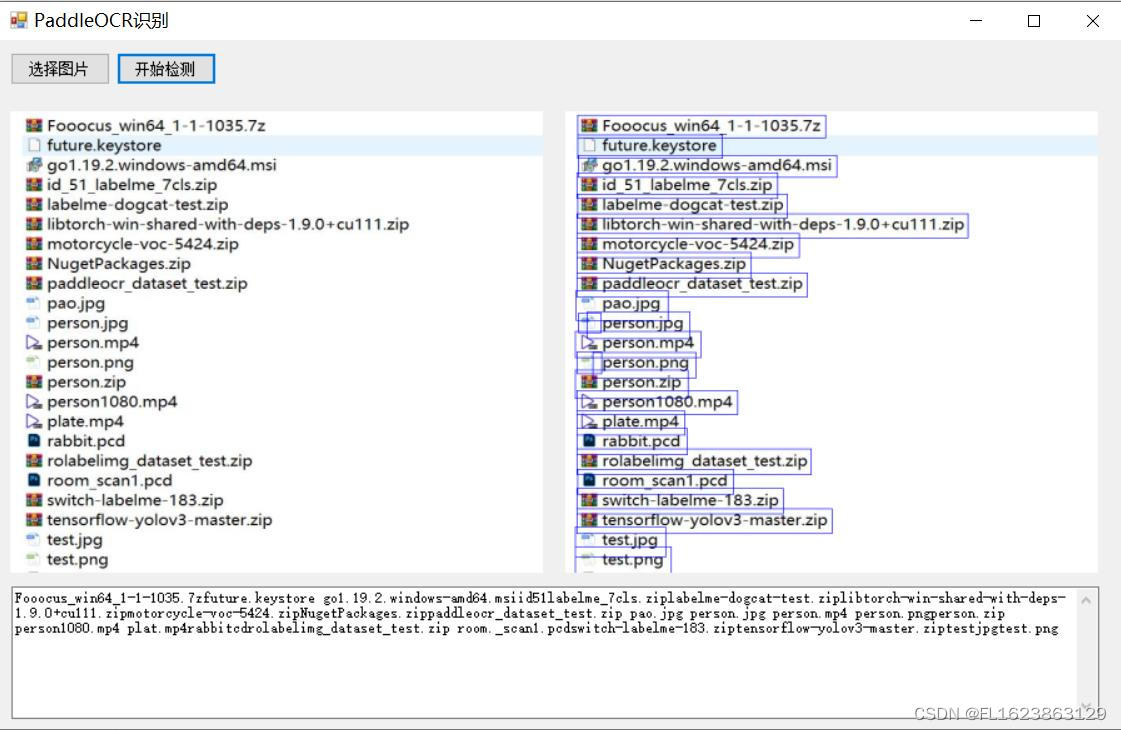Click the archive icon beside Fooocus_win64 in detection result image

pyautogui.click(x=589, y=126)
